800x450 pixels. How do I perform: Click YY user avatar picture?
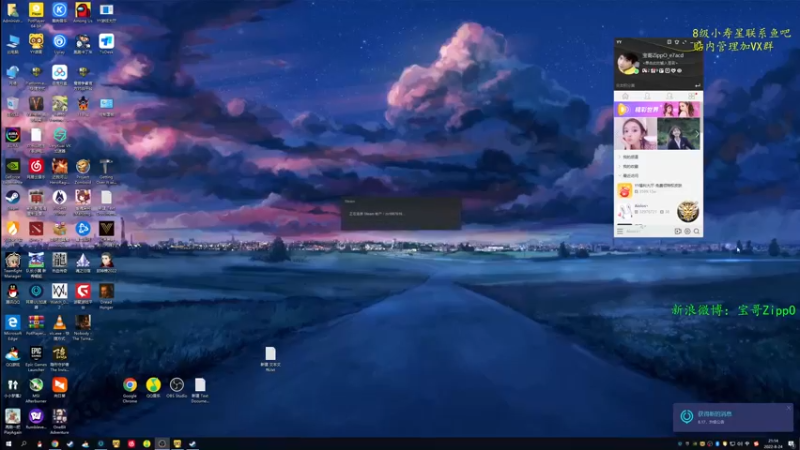[628, 63]
